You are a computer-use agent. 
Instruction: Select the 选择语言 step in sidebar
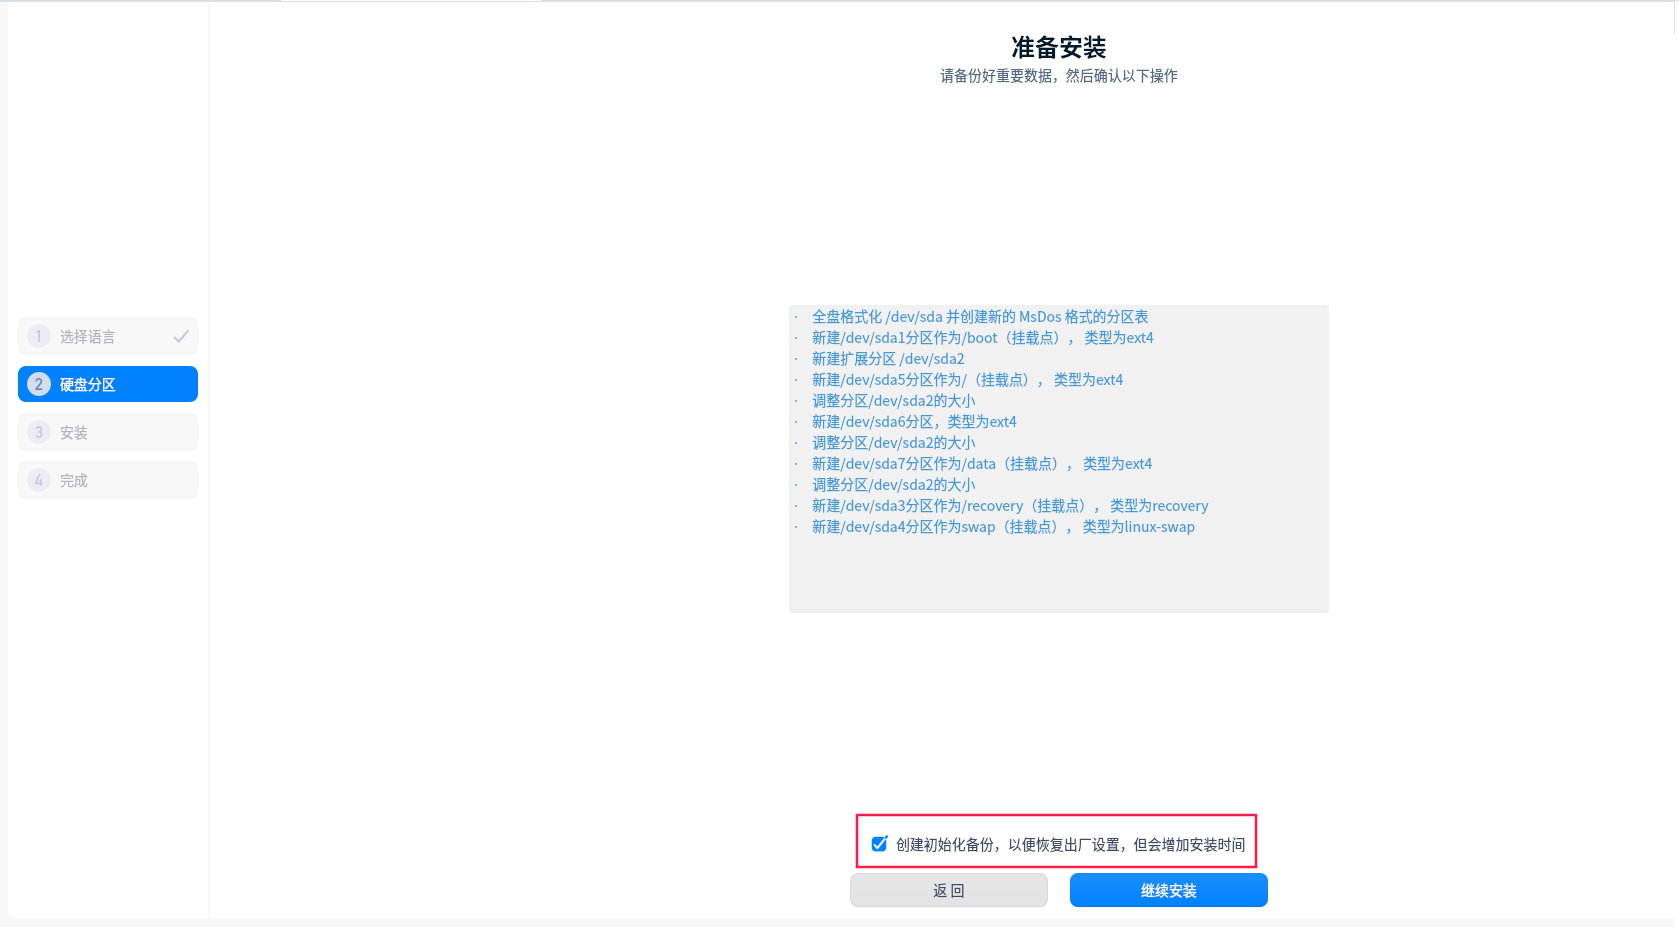108,336
